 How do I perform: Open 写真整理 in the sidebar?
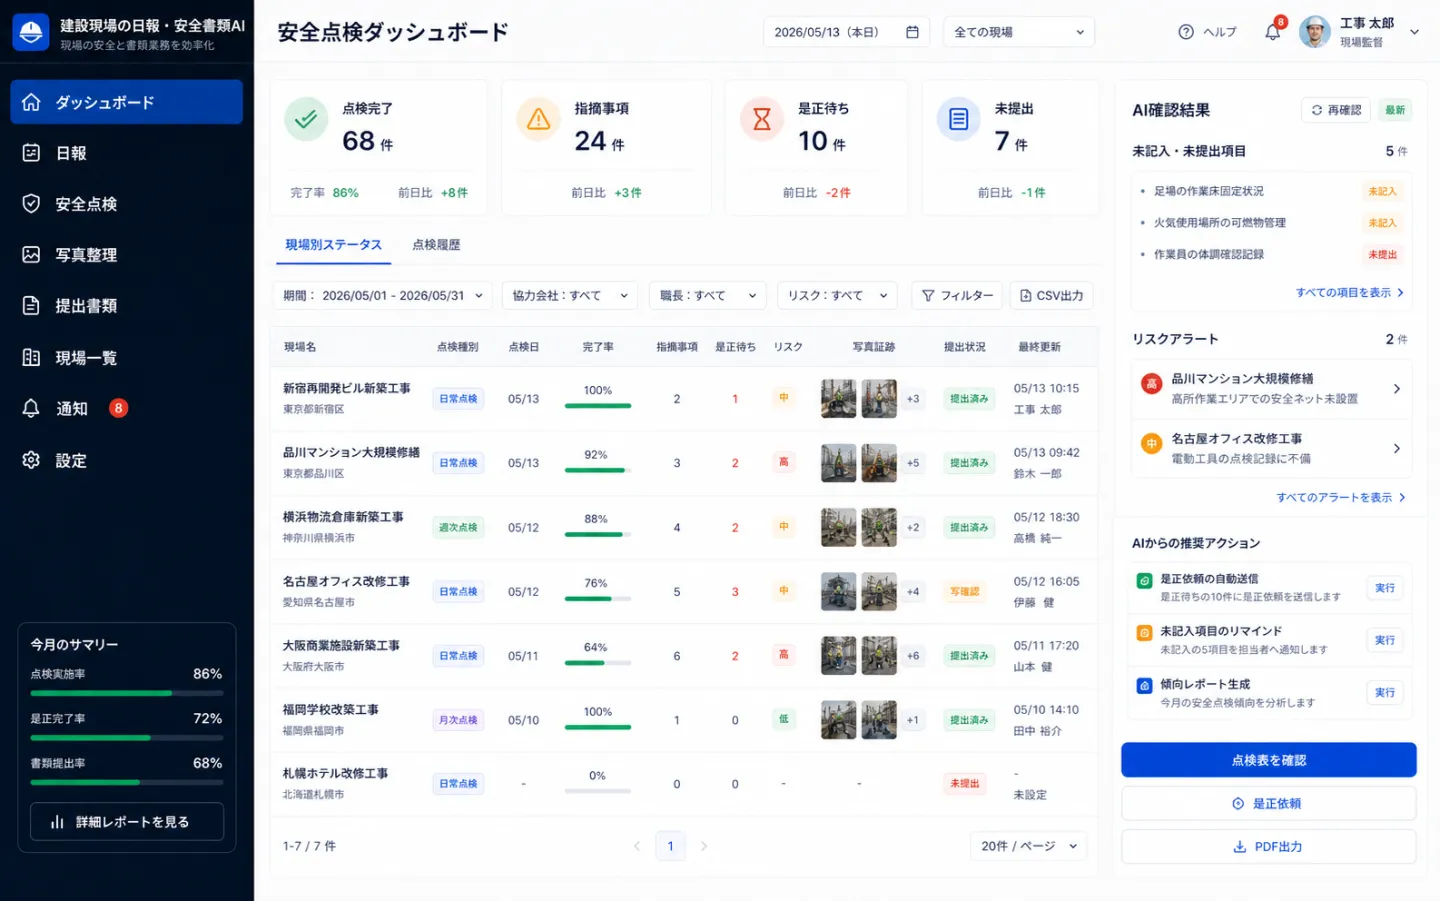pos(126,255)
